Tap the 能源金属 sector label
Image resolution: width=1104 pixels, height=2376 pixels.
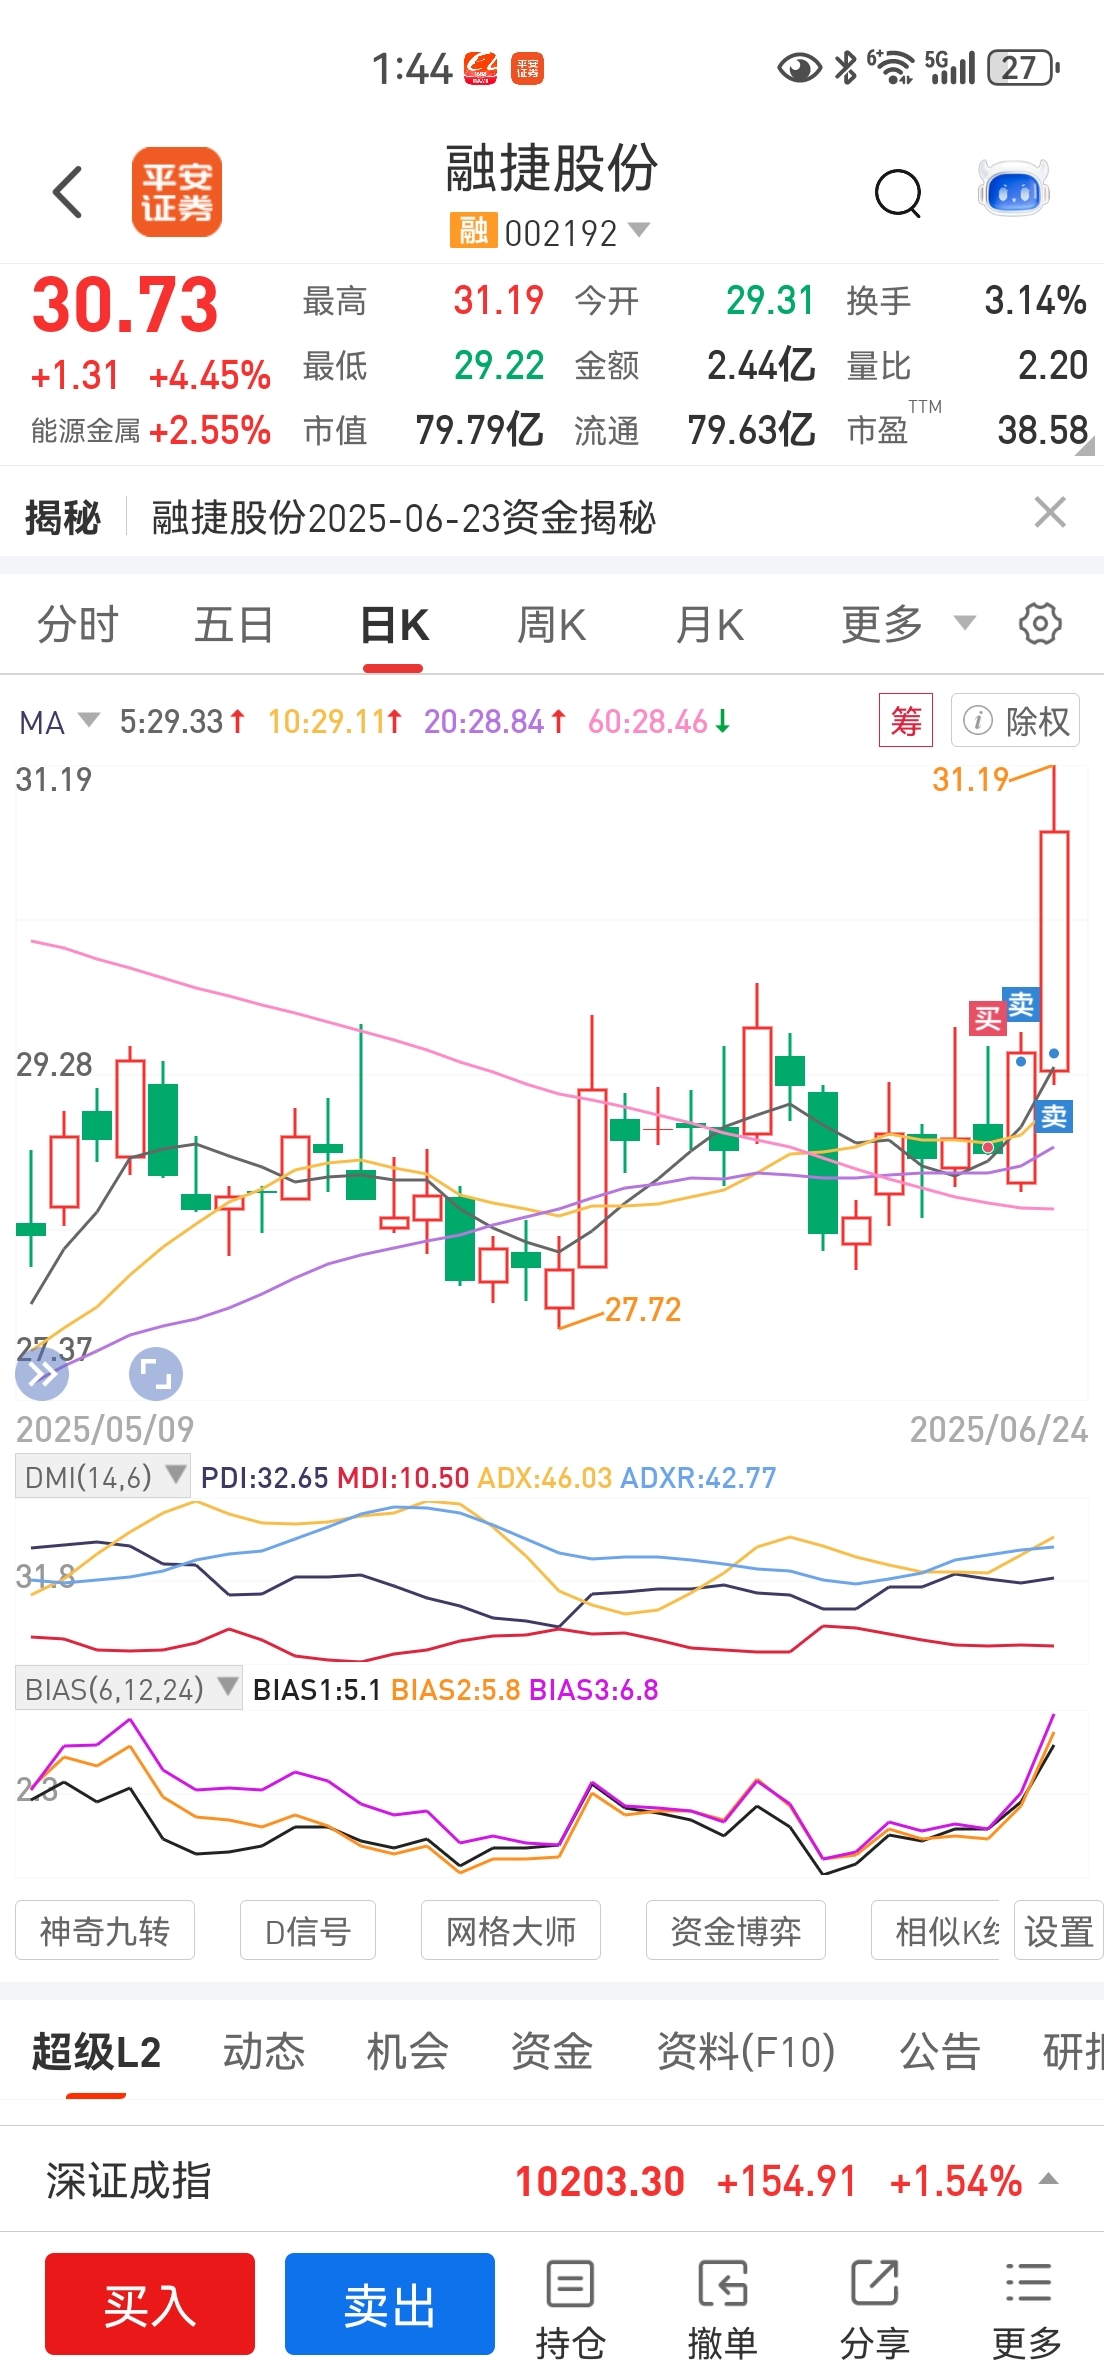85,431
